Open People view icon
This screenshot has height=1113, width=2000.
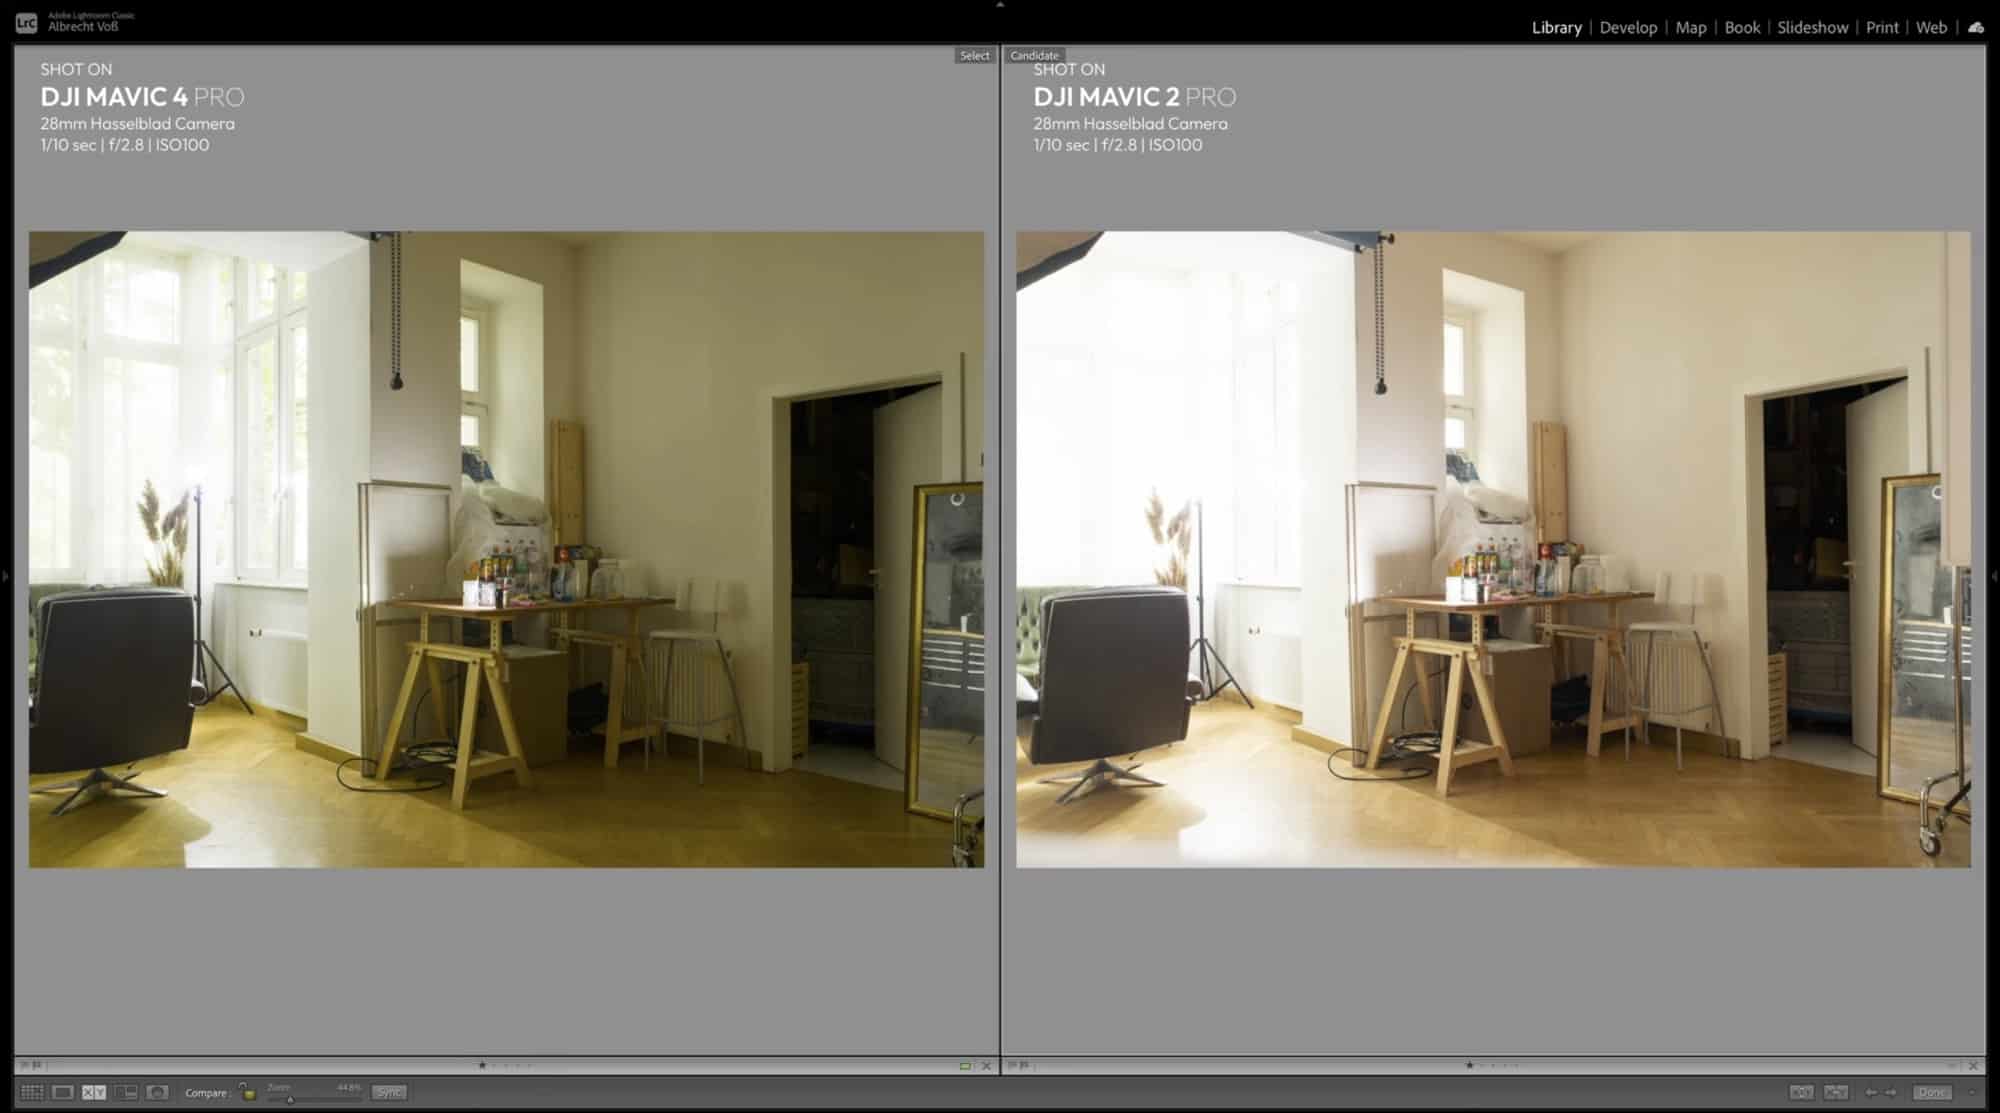pyautogui.click(x=157, y=1092)
